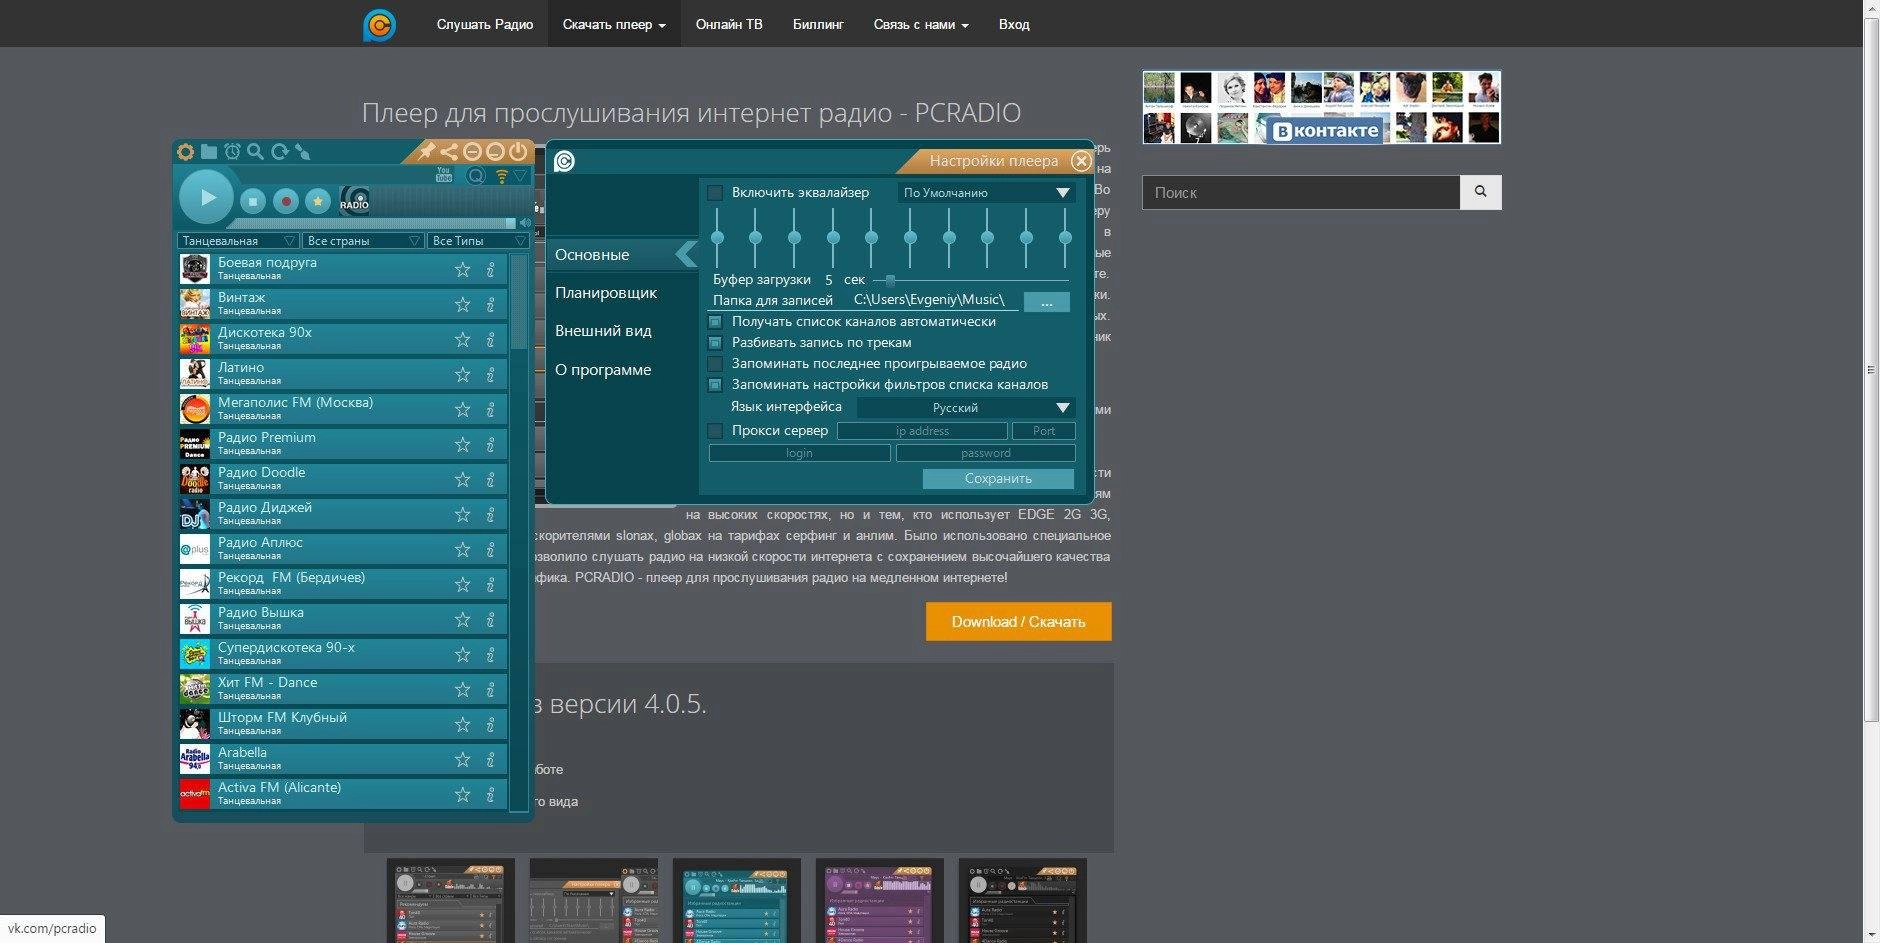Favorite the Дискотека 90х station star

[462, 339]
